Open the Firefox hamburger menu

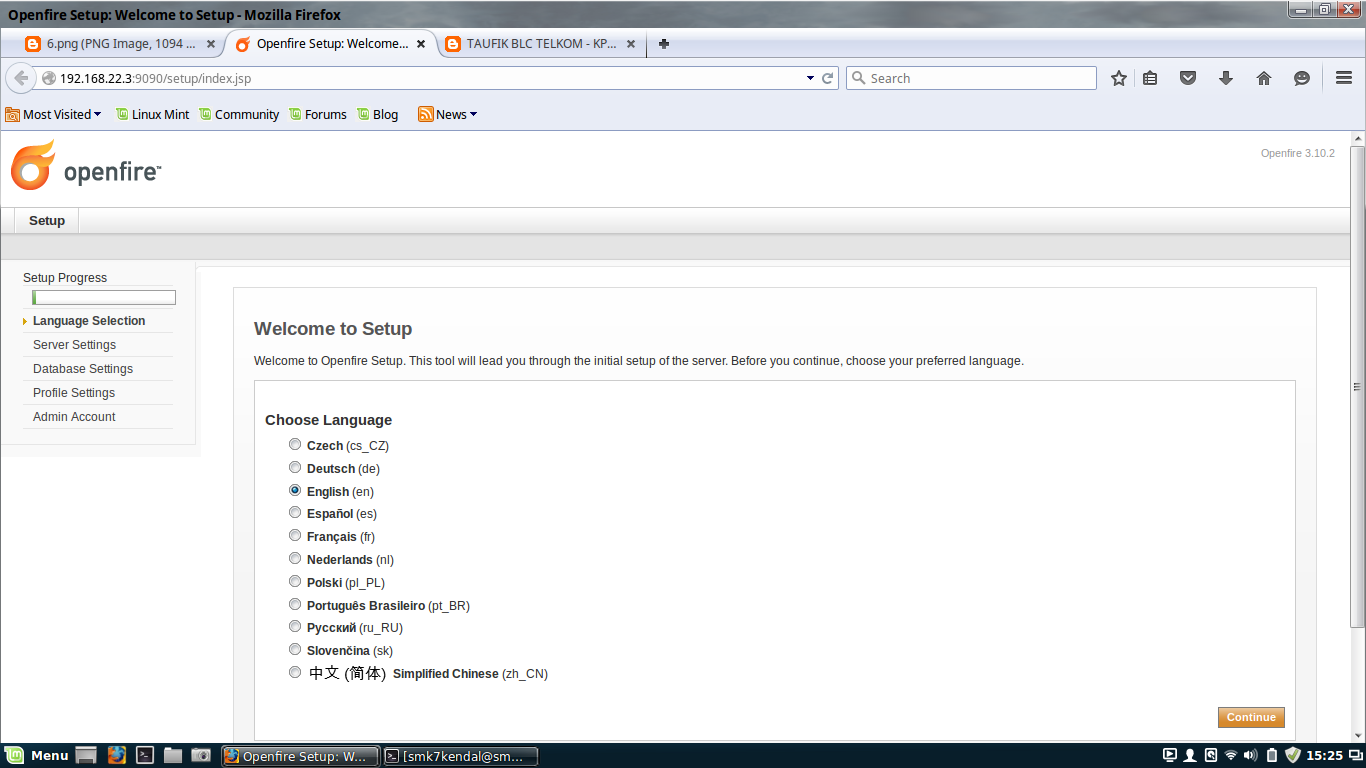[x=1344, y=78]
